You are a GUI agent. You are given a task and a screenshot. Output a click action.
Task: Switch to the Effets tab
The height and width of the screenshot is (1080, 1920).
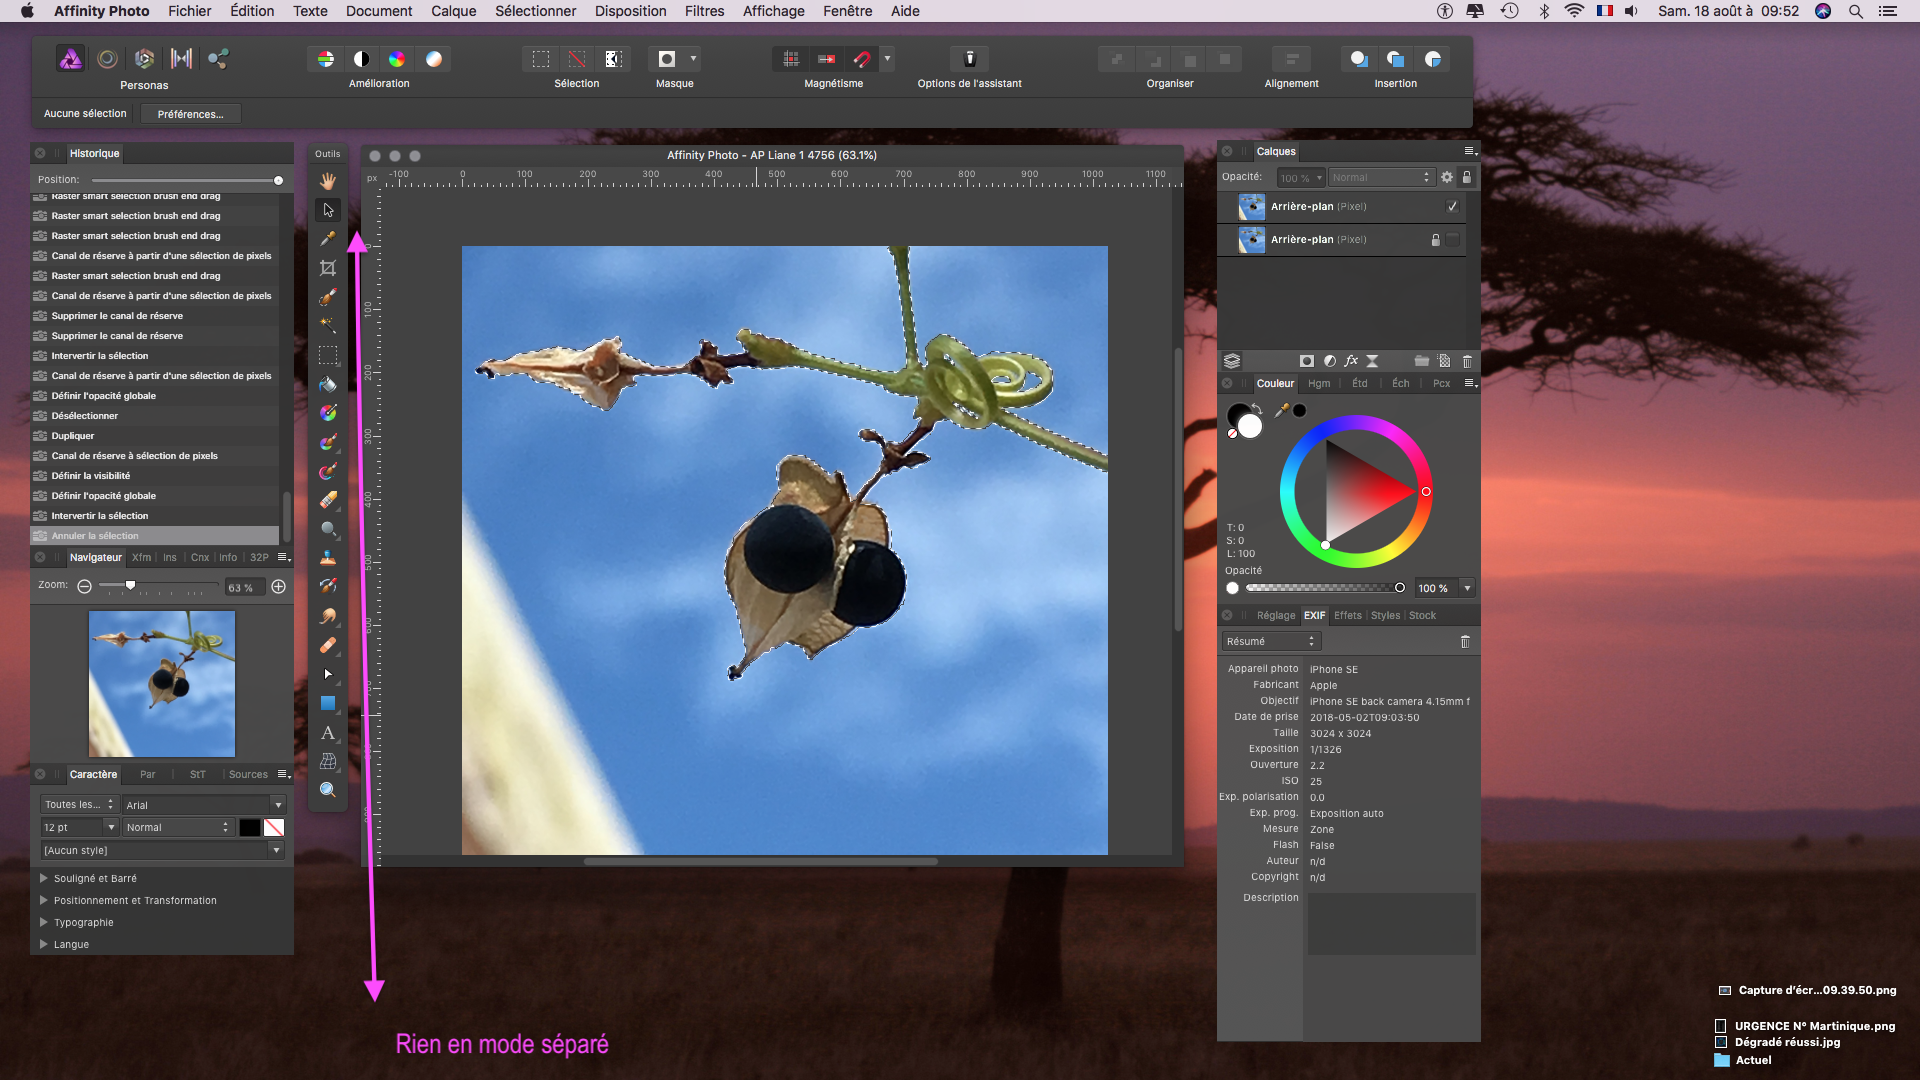[x=1347, y=615]
